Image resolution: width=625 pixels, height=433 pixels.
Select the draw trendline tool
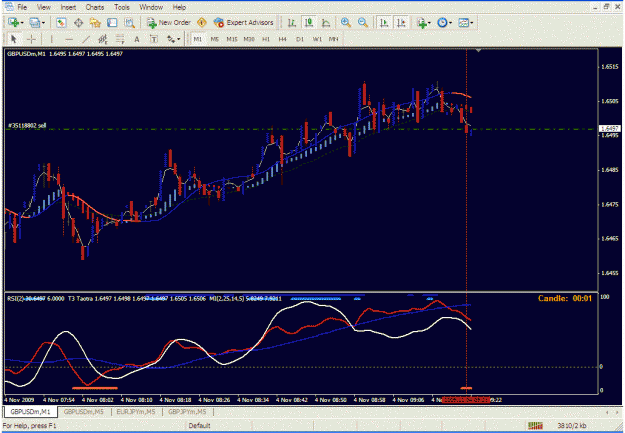[x=86, y=39]
